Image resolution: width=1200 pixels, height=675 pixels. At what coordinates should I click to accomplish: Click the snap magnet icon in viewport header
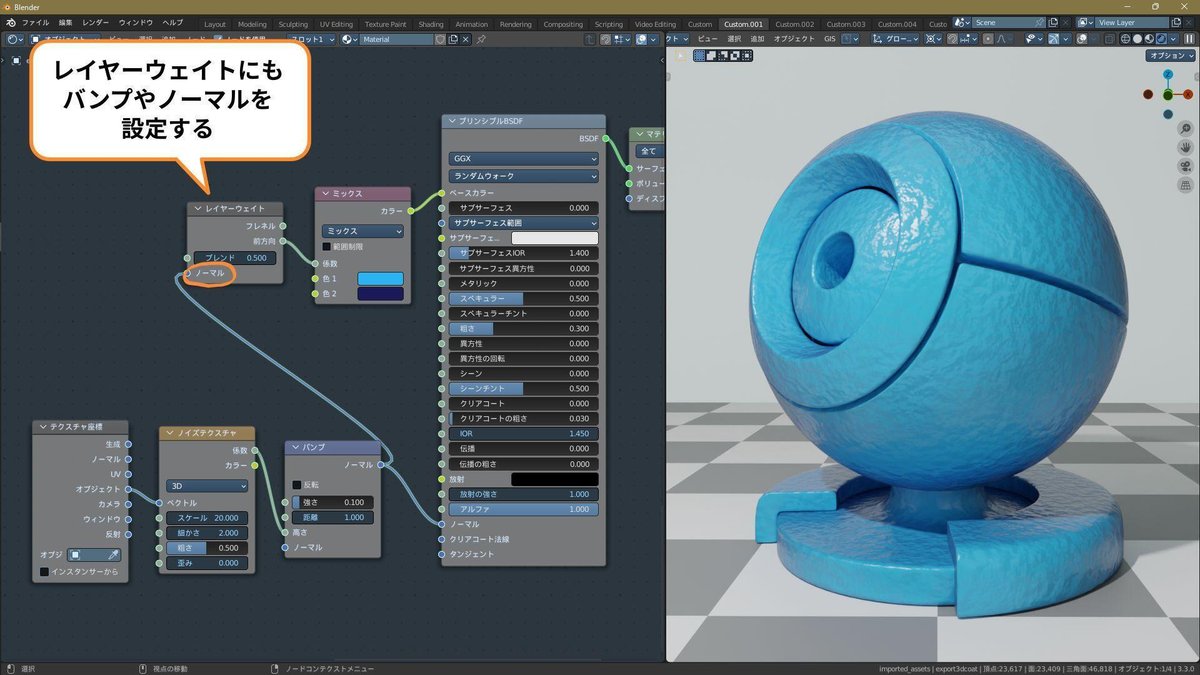pyautogui.click(x=952, y=38)
